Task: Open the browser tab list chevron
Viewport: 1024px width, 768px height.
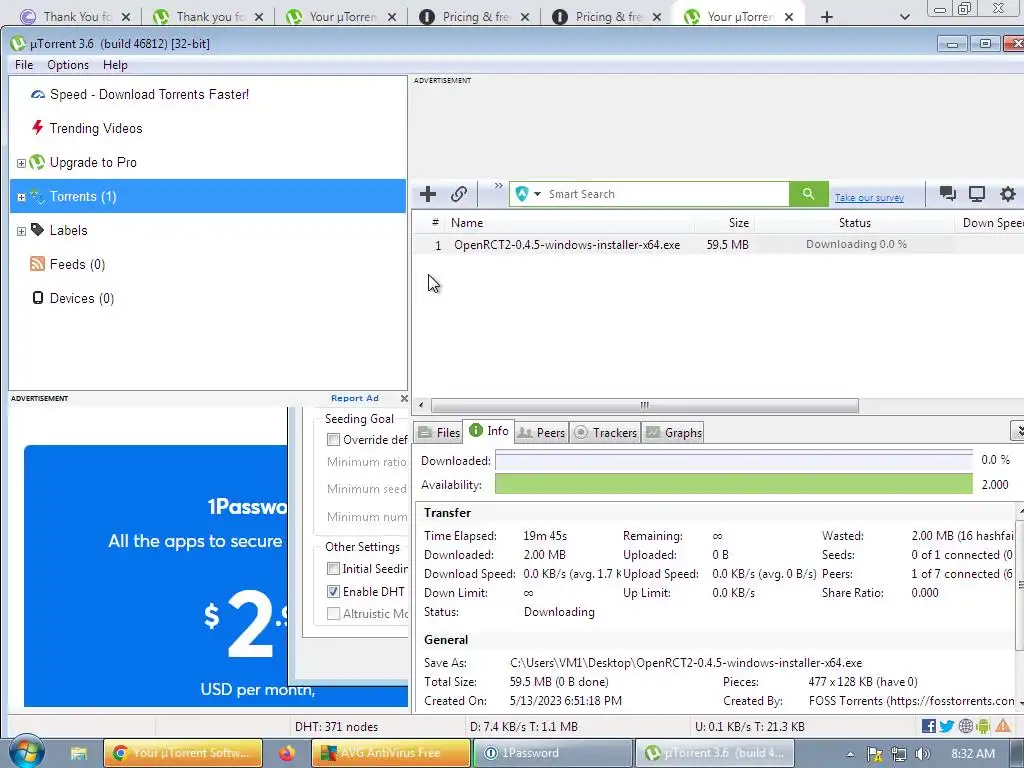Action: point(904,17)
